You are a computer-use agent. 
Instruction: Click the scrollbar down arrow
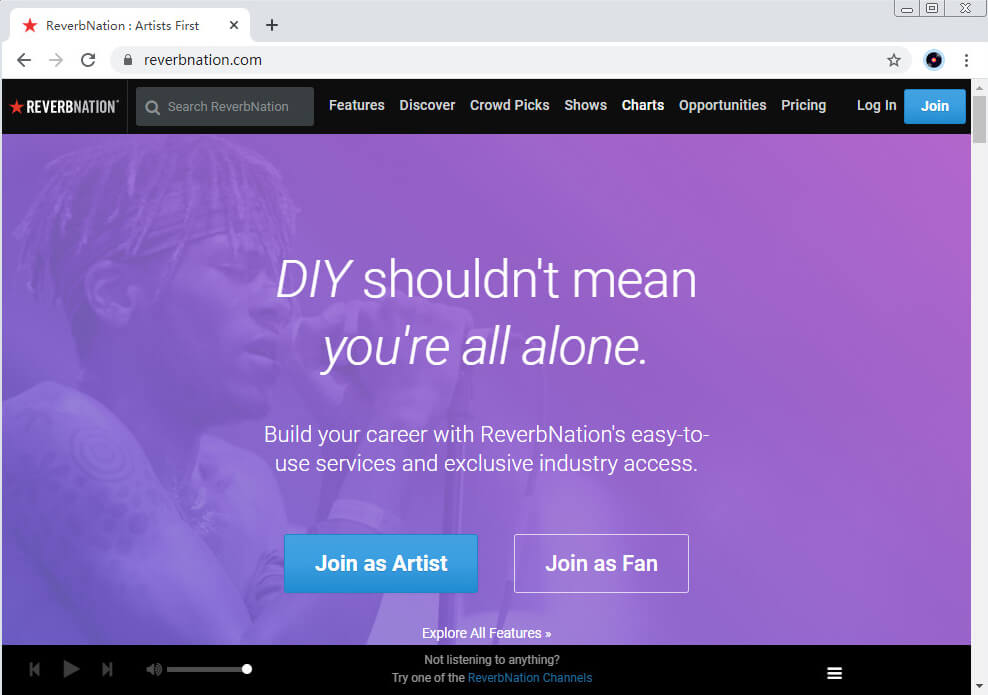coord(979,686)
